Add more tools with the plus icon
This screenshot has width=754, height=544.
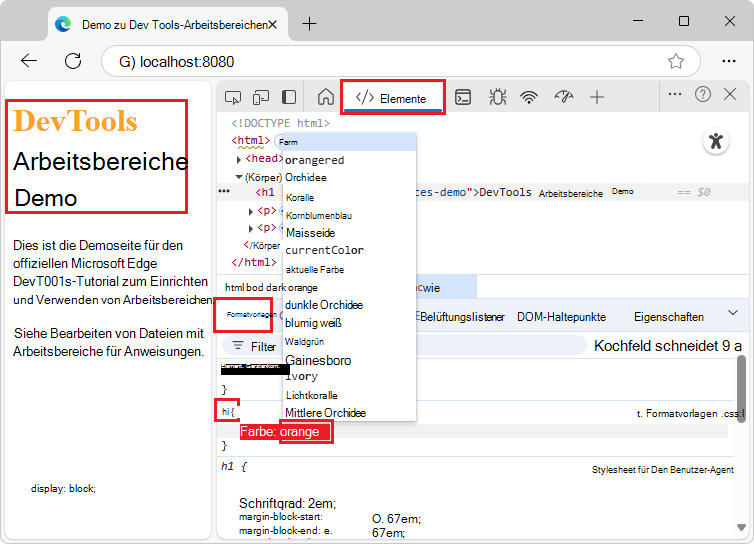pyautogui.click(x=597, y=97)
